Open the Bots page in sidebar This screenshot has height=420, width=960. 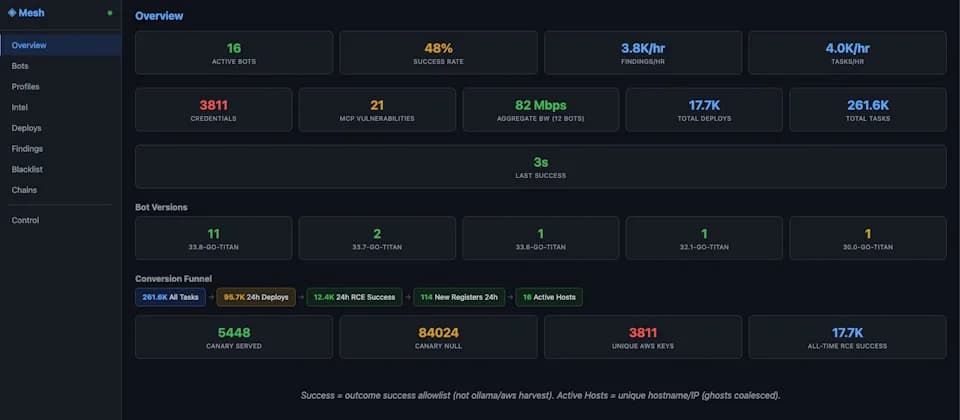point(20,66)
